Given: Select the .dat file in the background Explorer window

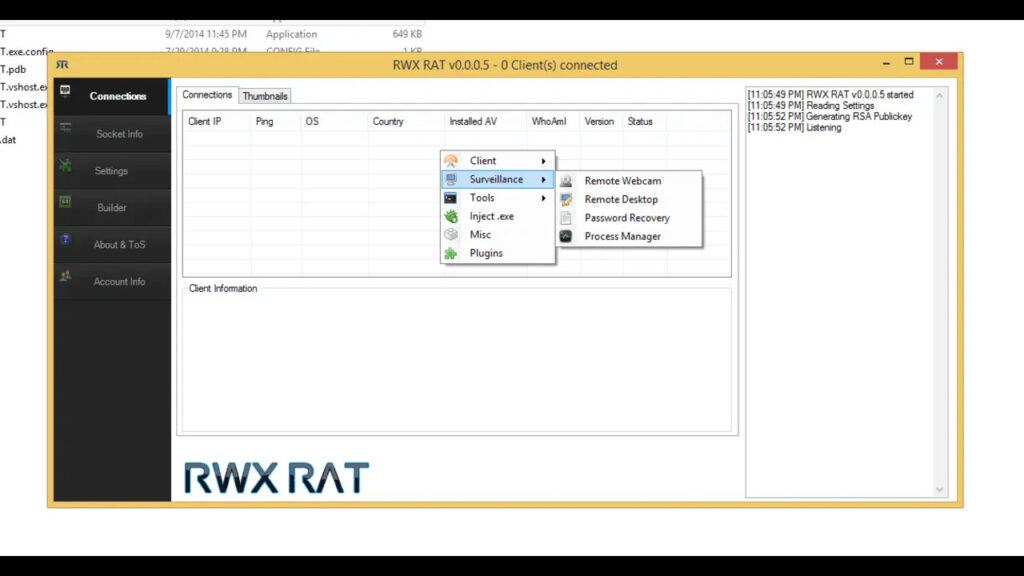Looking at the screenshot, I should pos(8,140).
